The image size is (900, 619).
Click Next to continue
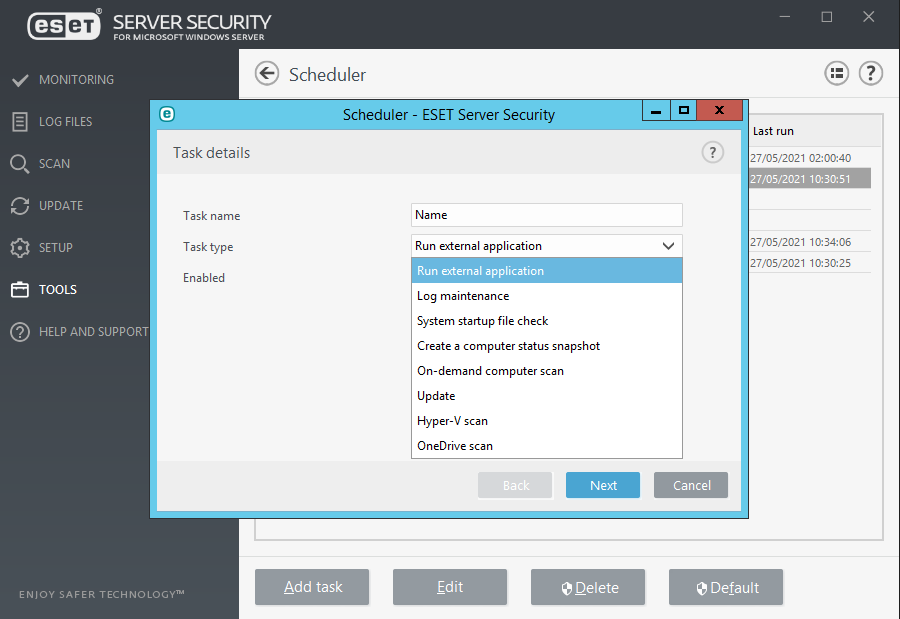pos(603,485)
